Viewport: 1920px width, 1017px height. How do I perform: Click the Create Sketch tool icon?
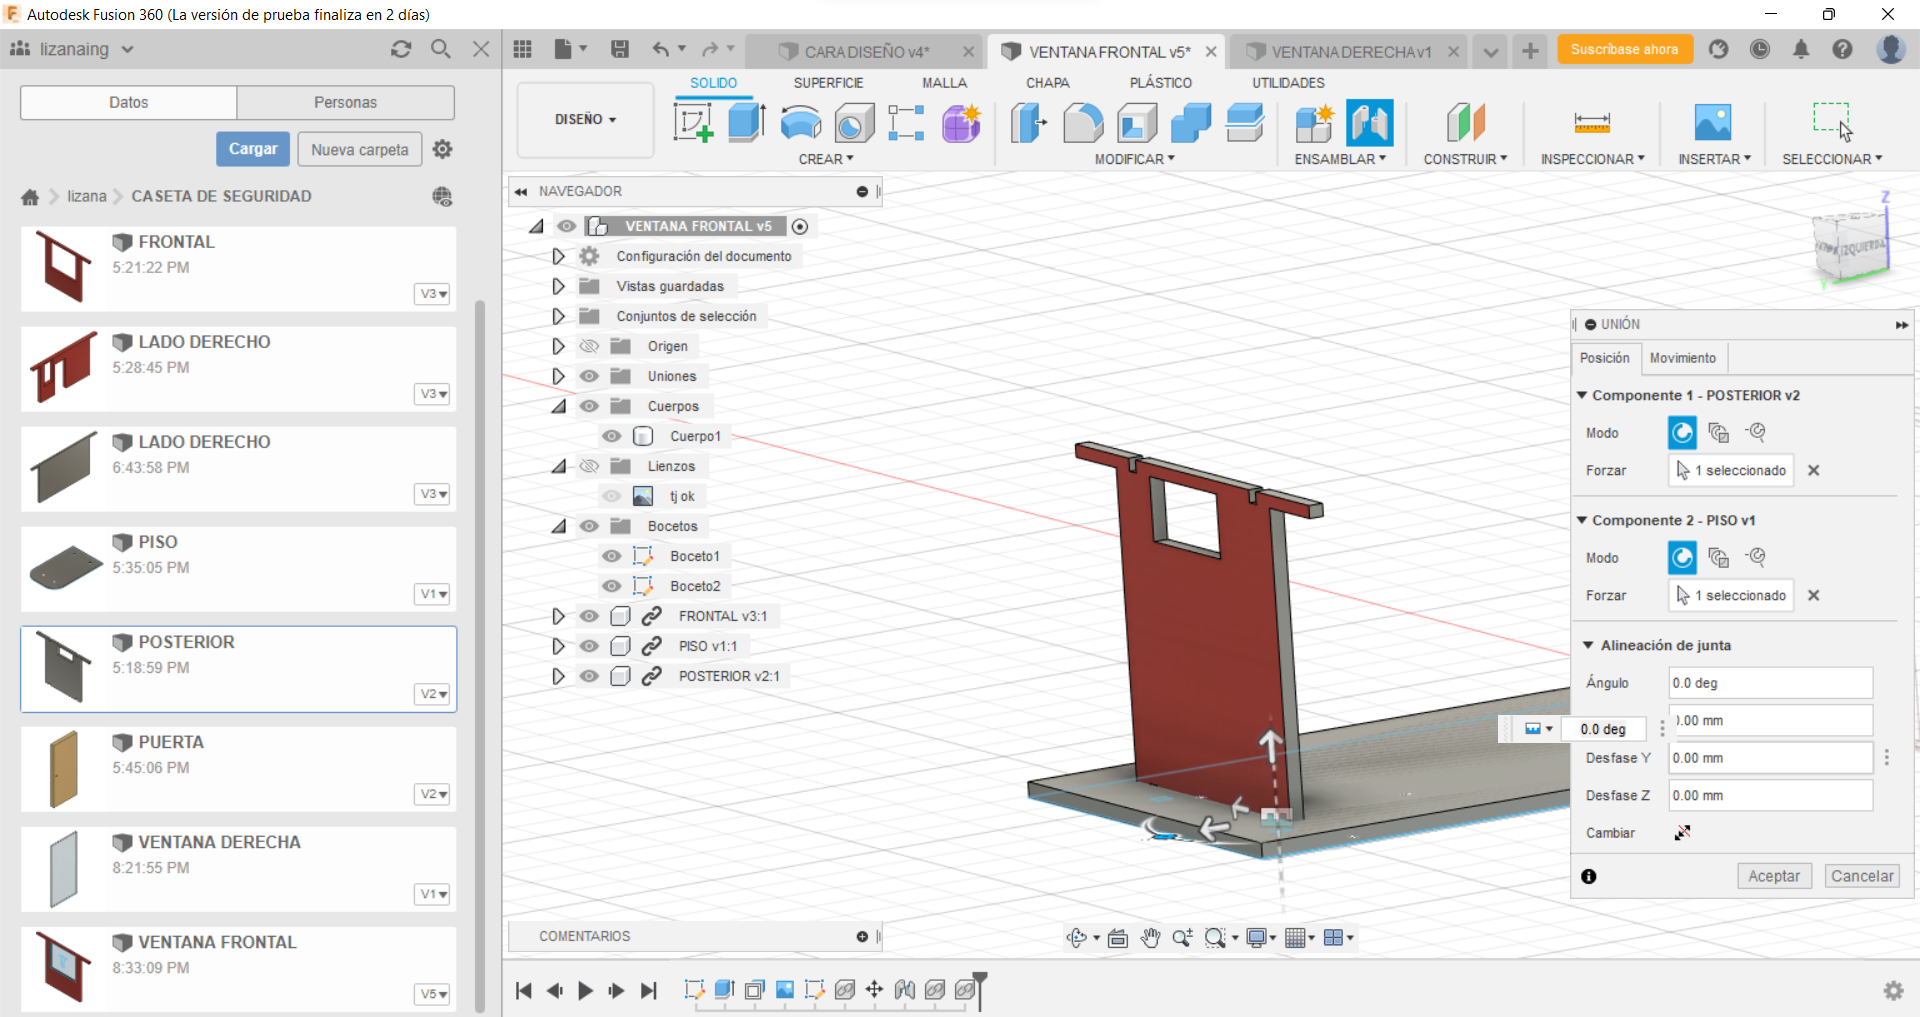693,123
